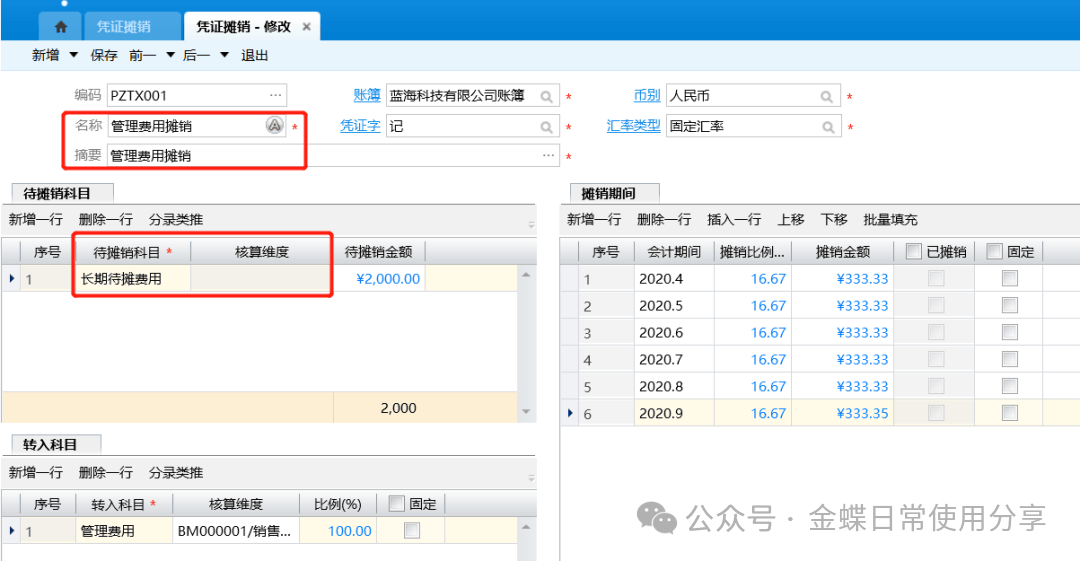Click ellipsis icon in 编码 field

[275, 96]
